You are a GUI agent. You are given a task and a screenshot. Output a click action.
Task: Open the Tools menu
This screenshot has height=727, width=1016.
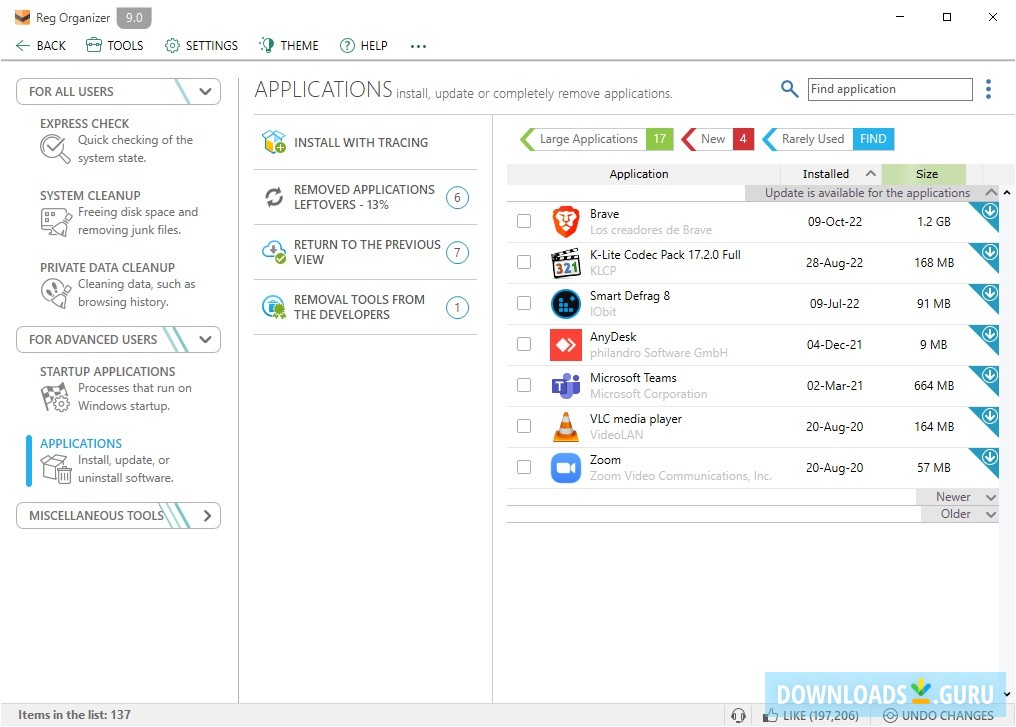point(115,45)
